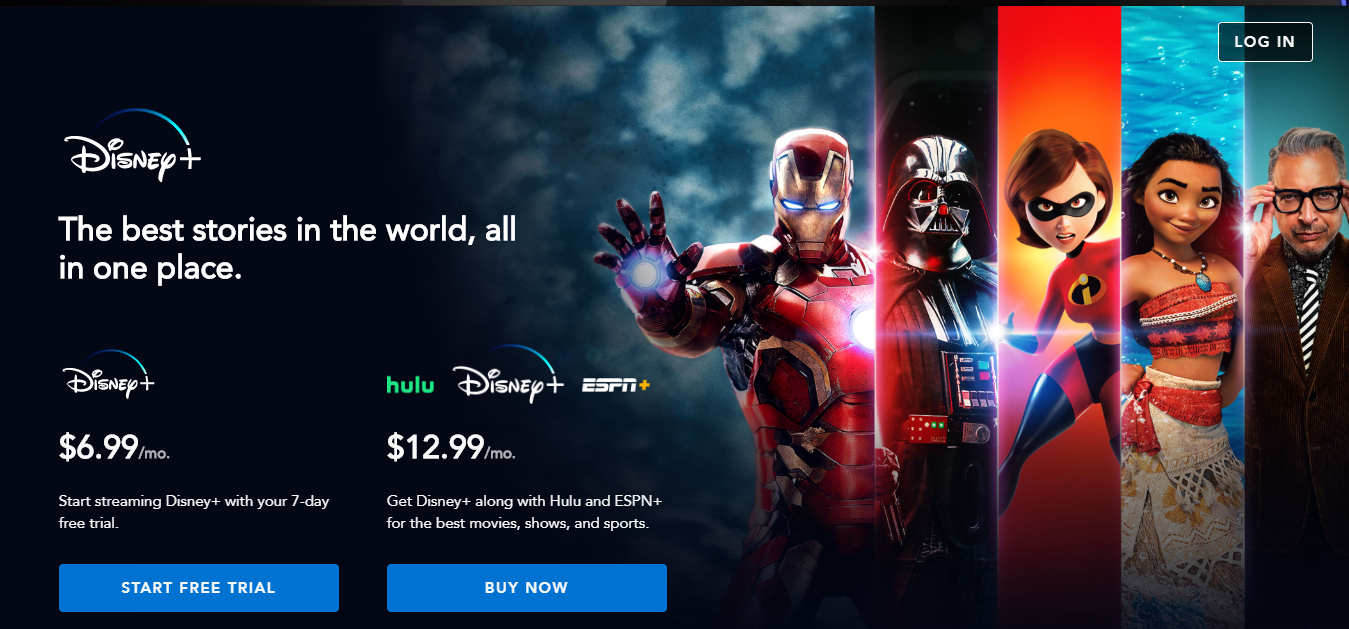Screen dimensions: 1349x629
Task: Click the glowing repulsor in Iron Man's palm
Action: 645,272
